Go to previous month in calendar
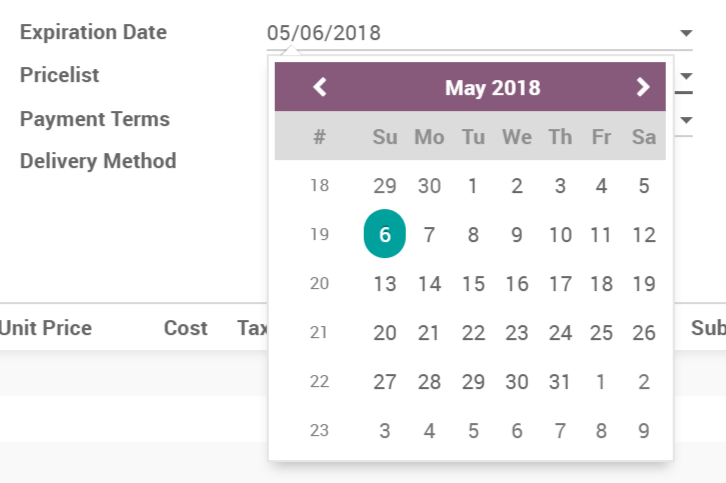 coord(320,87)
